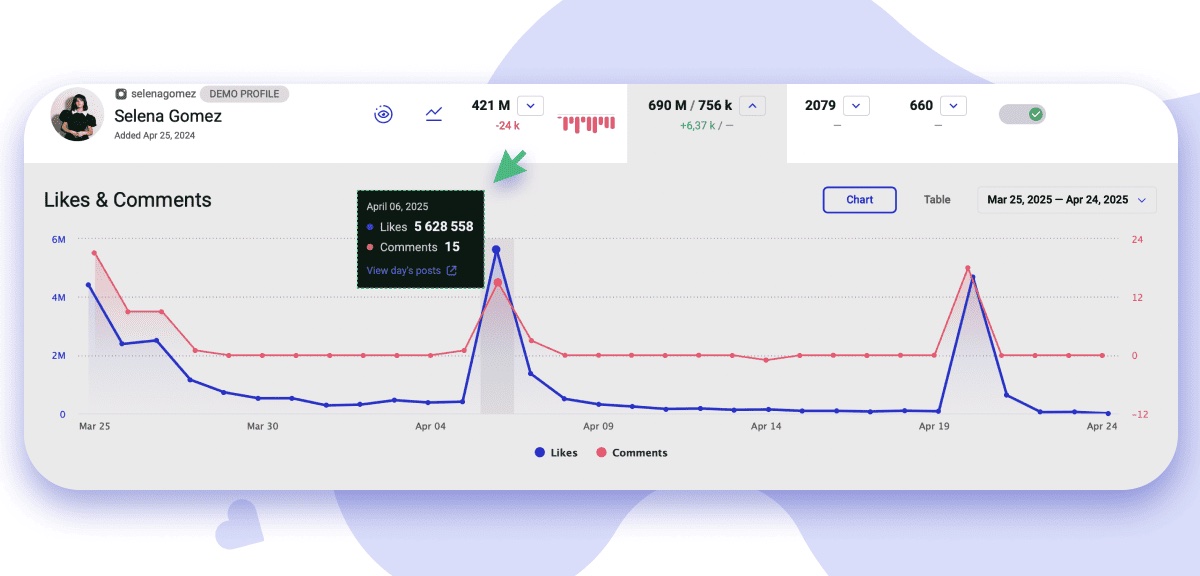Screen dimensions: 1200x576
Task: Click the blue Likes legend dot
Action: [x=540, y=452]
